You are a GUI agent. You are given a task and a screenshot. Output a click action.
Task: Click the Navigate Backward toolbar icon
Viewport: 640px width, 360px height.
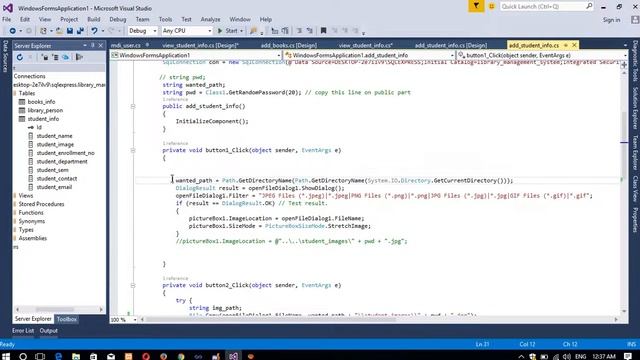pos(12,31)
